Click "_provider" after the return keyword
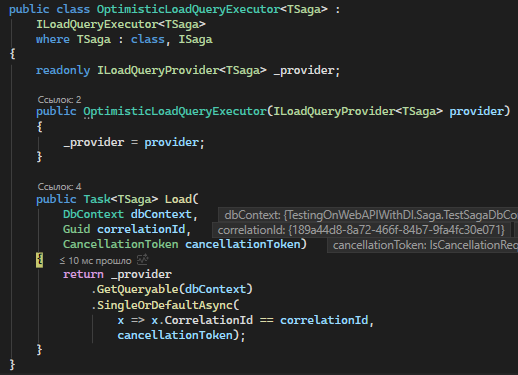Image resolution: width=518 pixels, height=375 pixels. point(141,274)
